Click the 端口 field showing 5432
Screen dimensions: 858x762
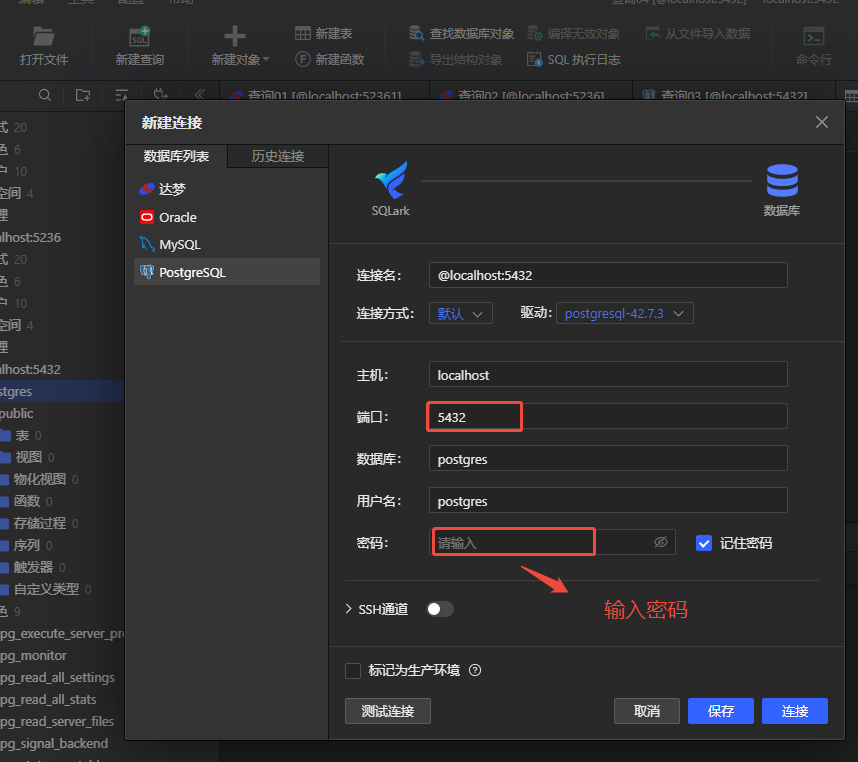[x=608, y=417]
